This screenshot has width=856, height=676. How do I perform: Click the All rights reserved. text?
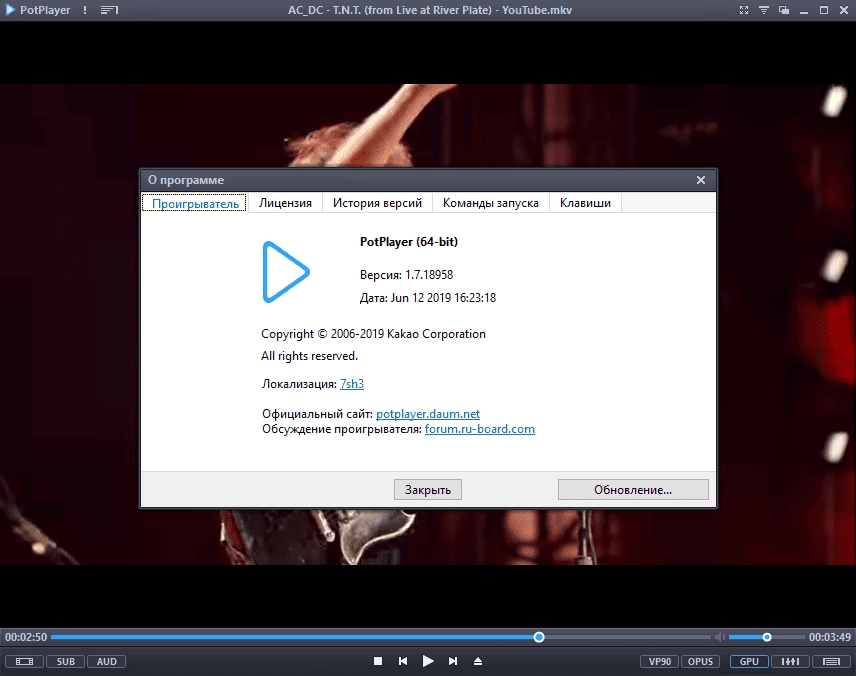pyautogui.click(x=310, y=356)
